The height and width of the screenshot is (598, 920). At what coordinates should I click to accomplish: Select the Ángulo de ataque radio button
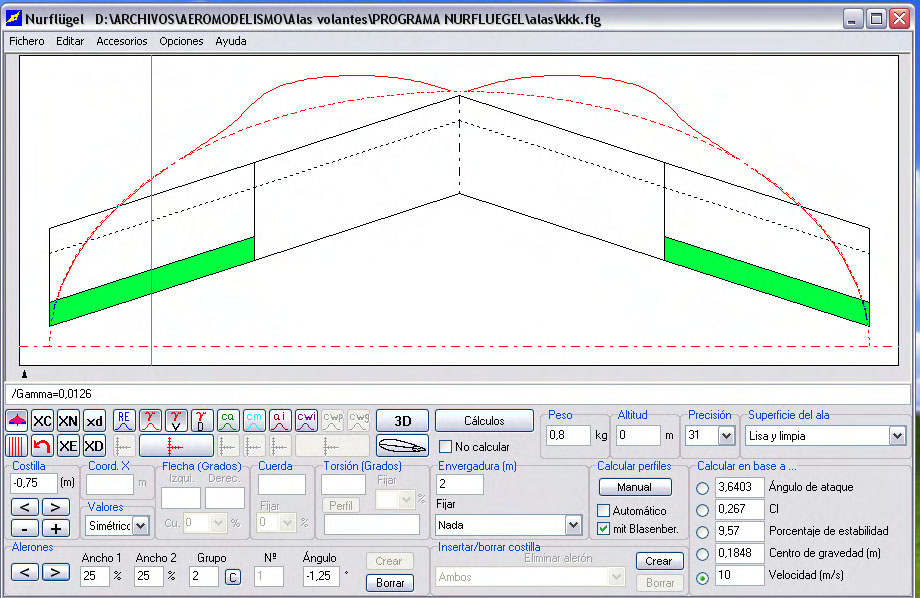click(703, 487)
